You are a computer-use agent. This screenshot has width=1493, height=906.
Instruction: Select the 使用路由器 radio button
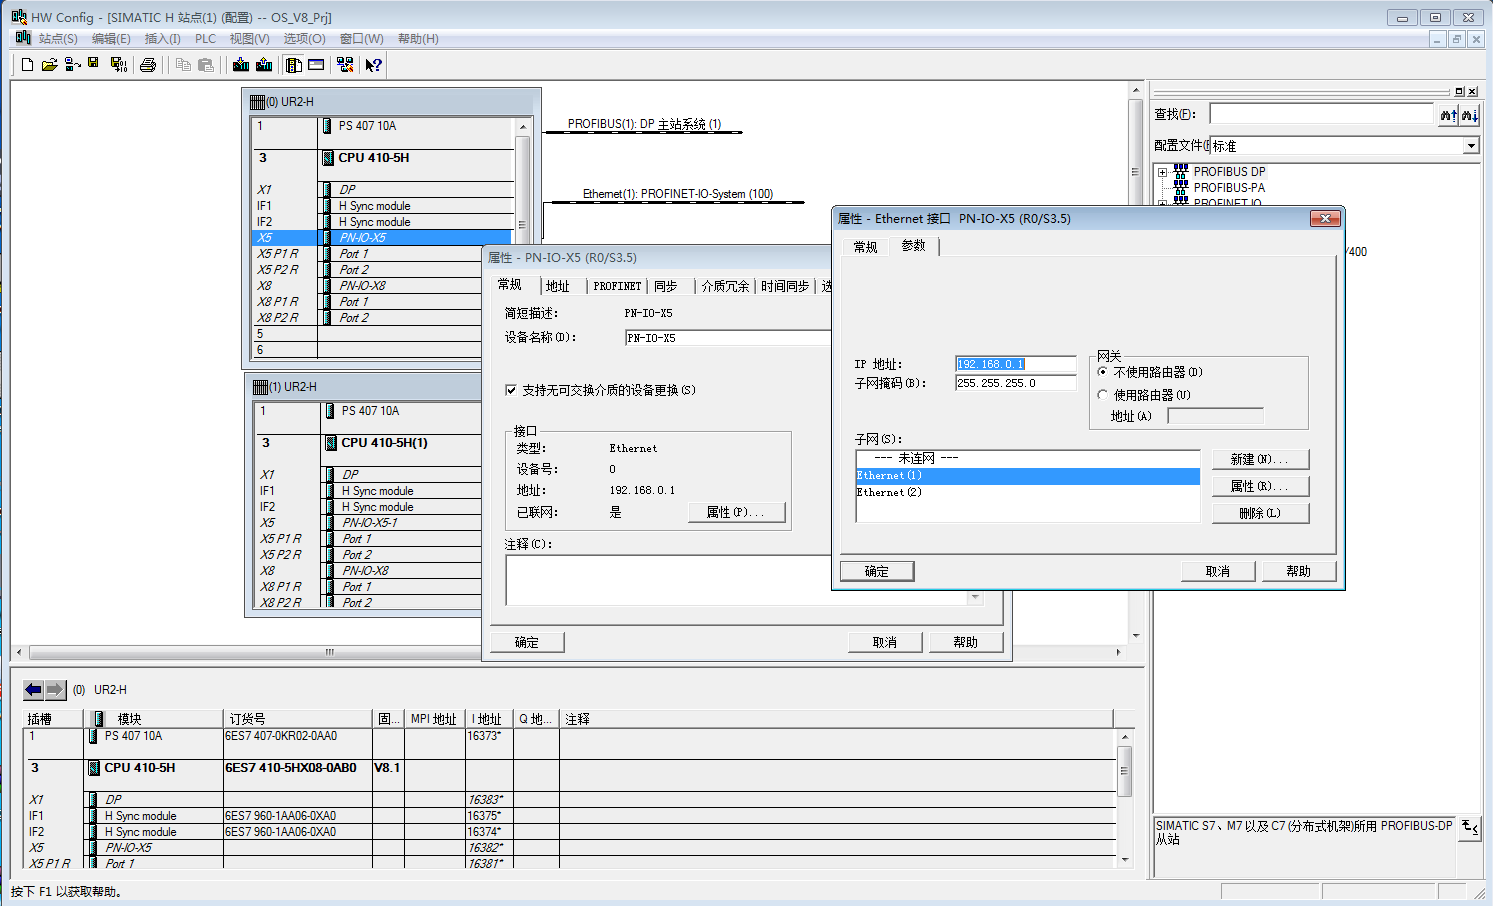point(1103,395)
